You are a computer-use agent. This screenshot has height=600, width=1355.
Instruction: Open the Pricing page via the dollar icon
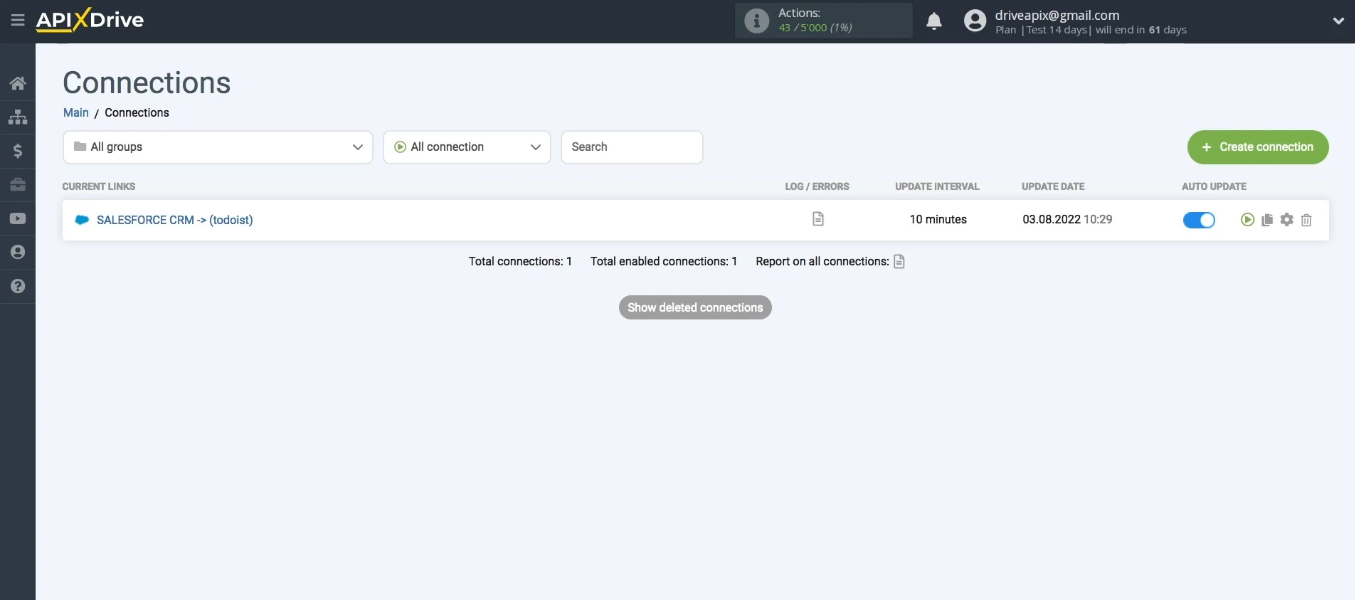pyautogui.click(x=17, y=148)
